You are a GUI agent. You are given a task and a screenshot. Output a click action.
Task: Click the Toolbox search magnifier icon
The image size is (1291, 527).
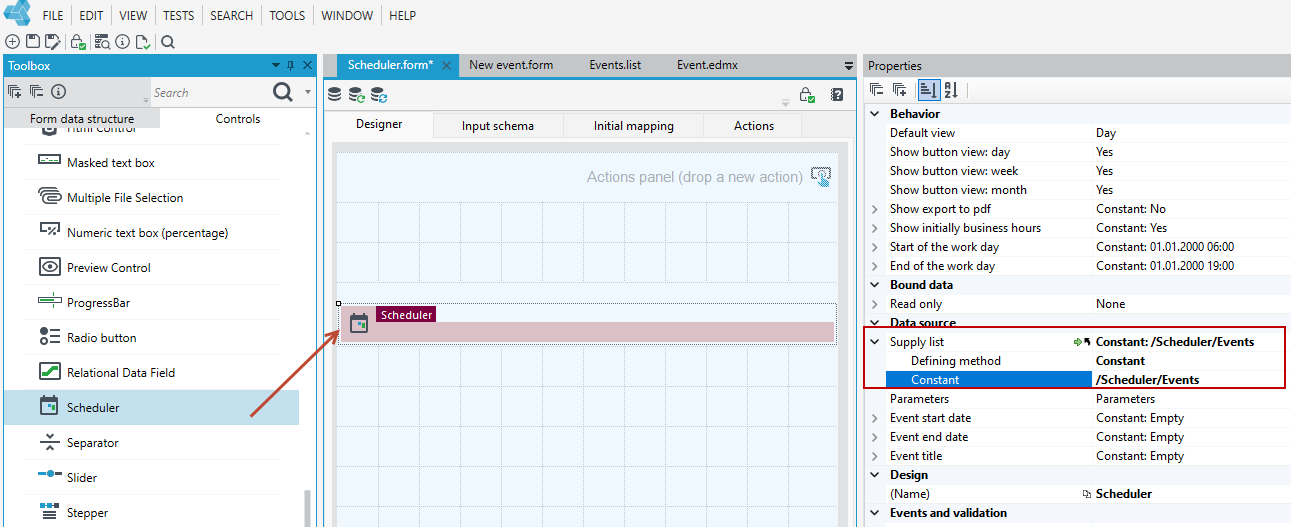tap(283, 92)
